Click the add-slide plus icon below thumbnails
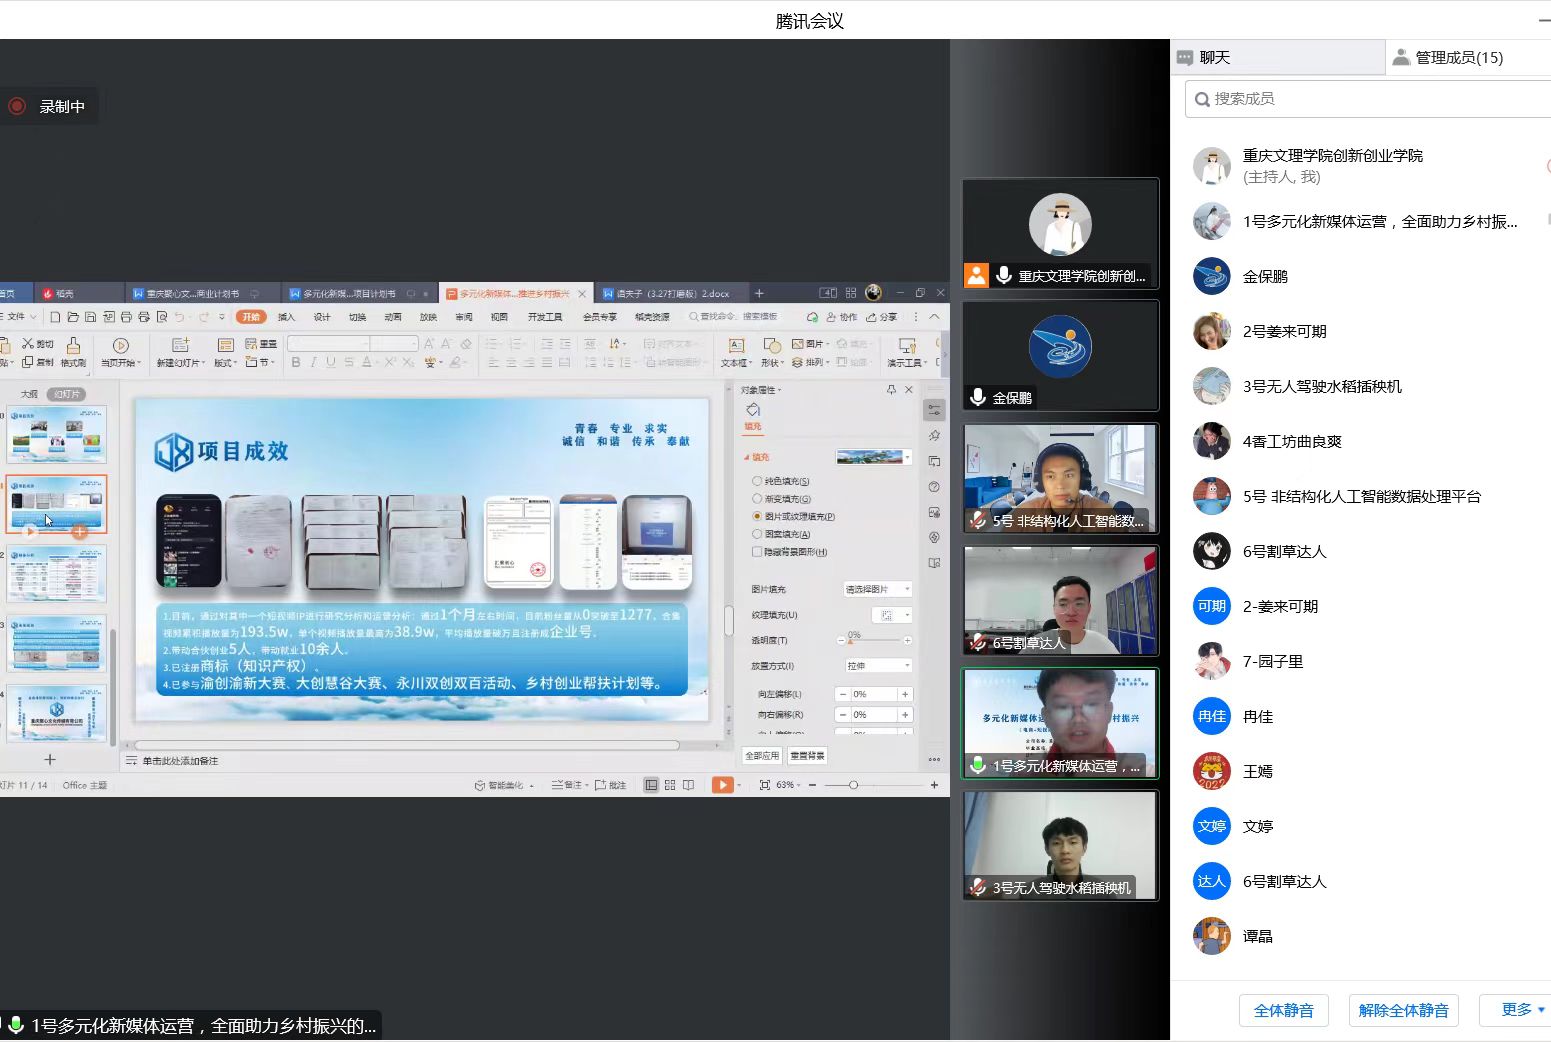The image size is (1551, 1042). pos(50,760)
